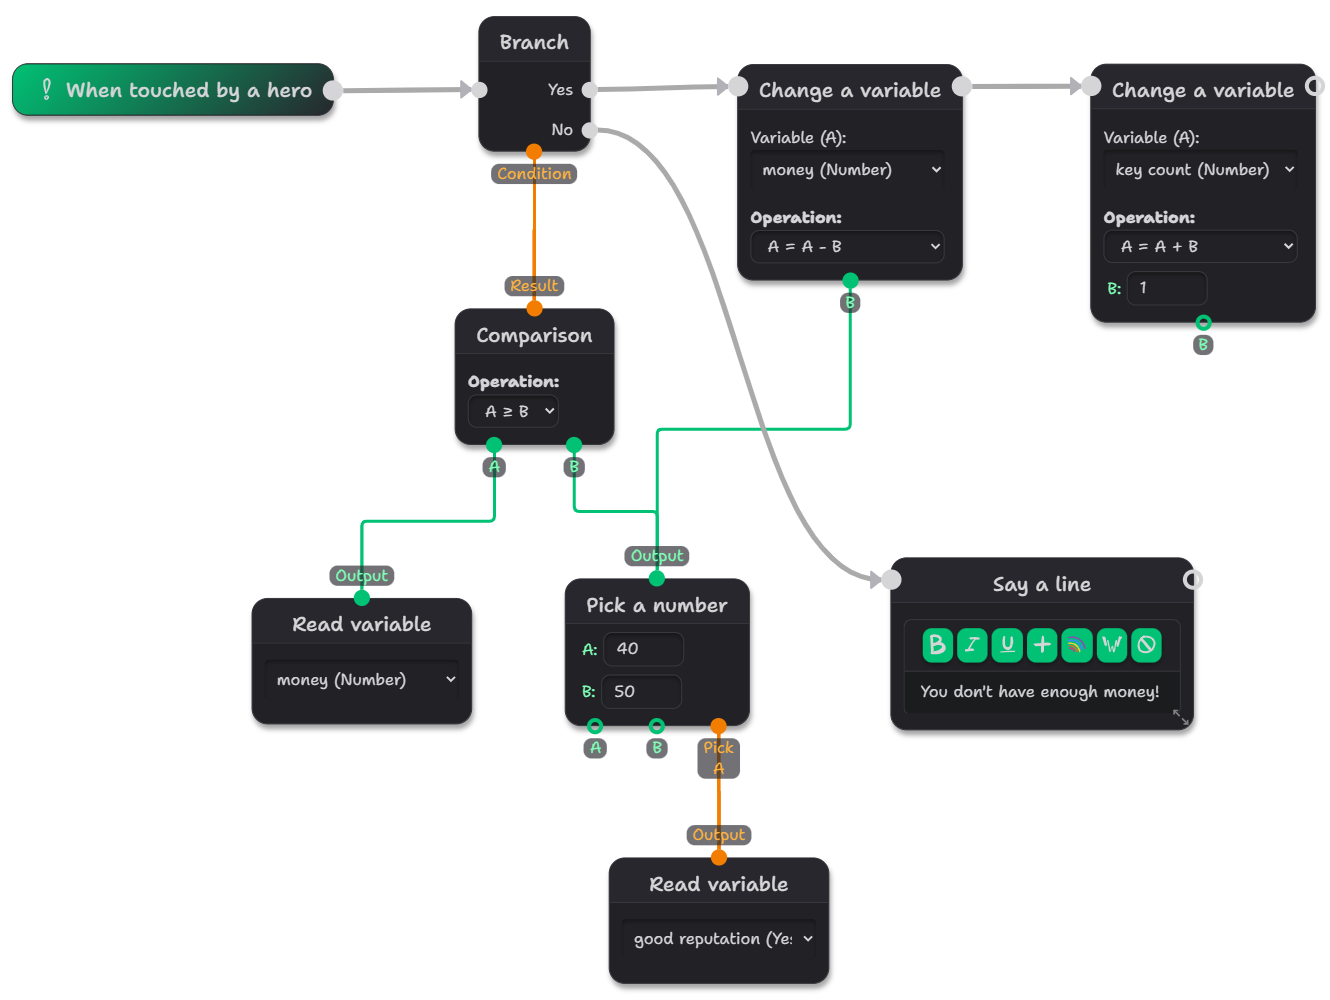
Task: Click the Say a line output port
Action: [x=1193, y=580]
